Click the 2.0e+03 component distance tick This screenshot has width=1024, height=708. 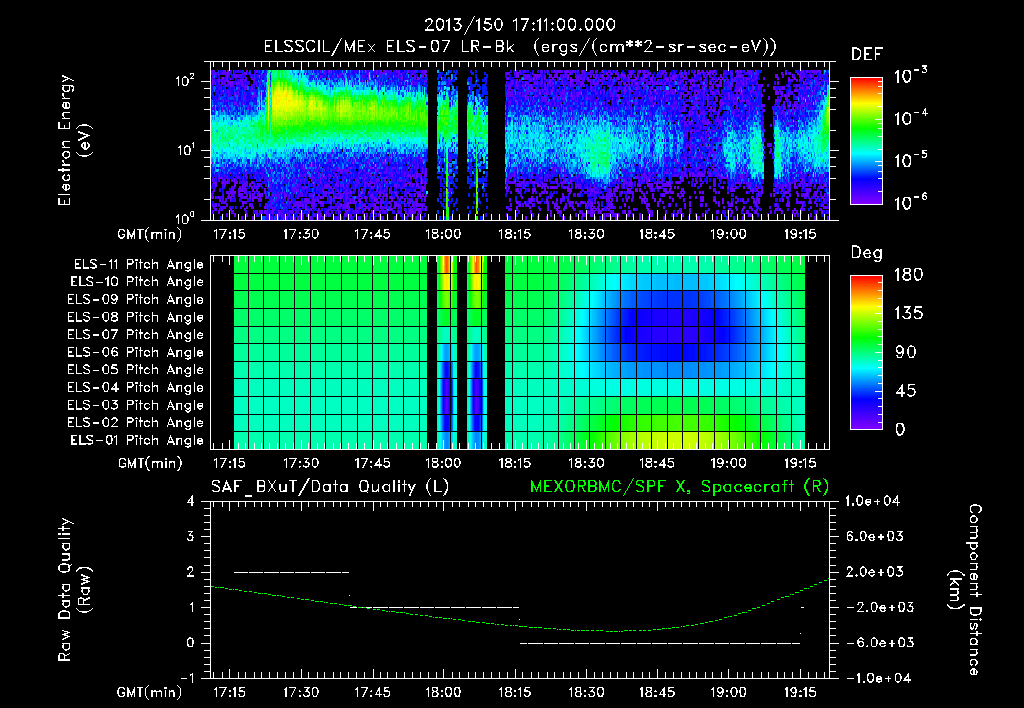click(874, 572)
